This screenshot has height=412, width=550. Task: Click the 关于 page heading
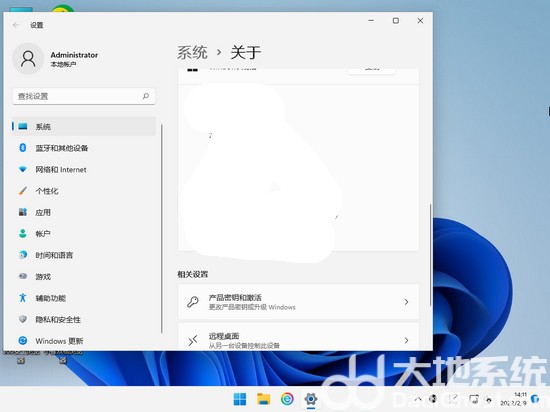246,53
